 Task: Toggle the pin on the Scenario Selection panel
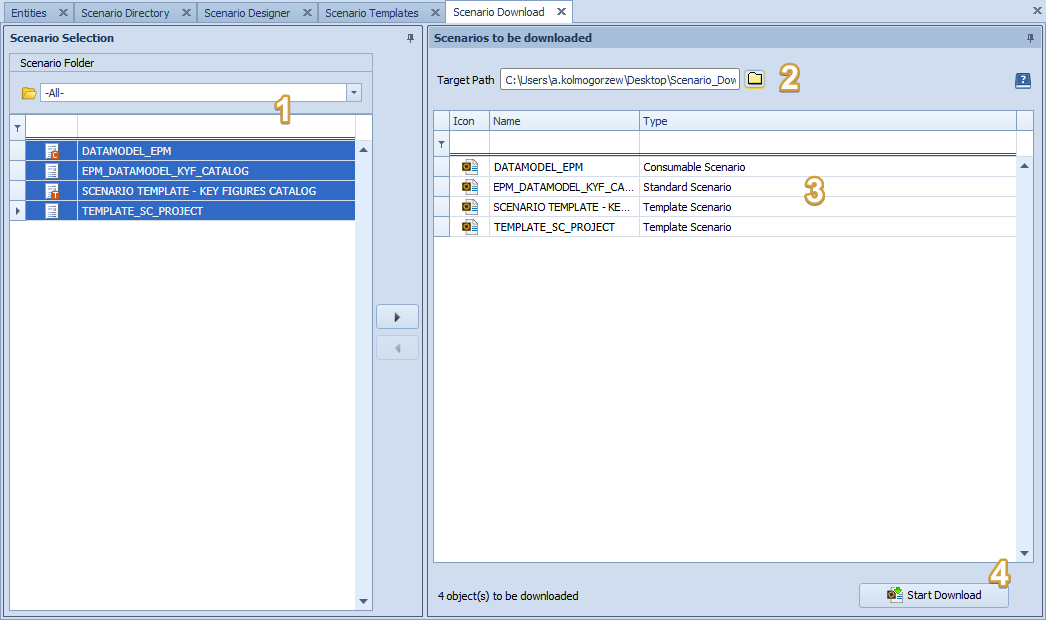(x=411, y=37)
